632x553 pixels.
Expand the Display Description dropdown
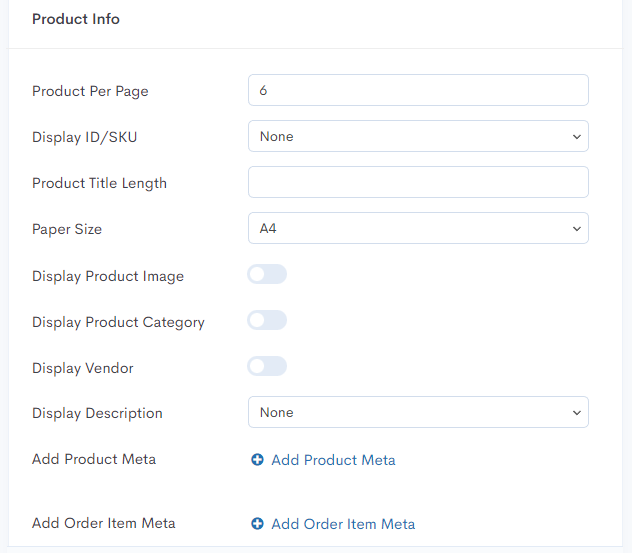point(418,412)
